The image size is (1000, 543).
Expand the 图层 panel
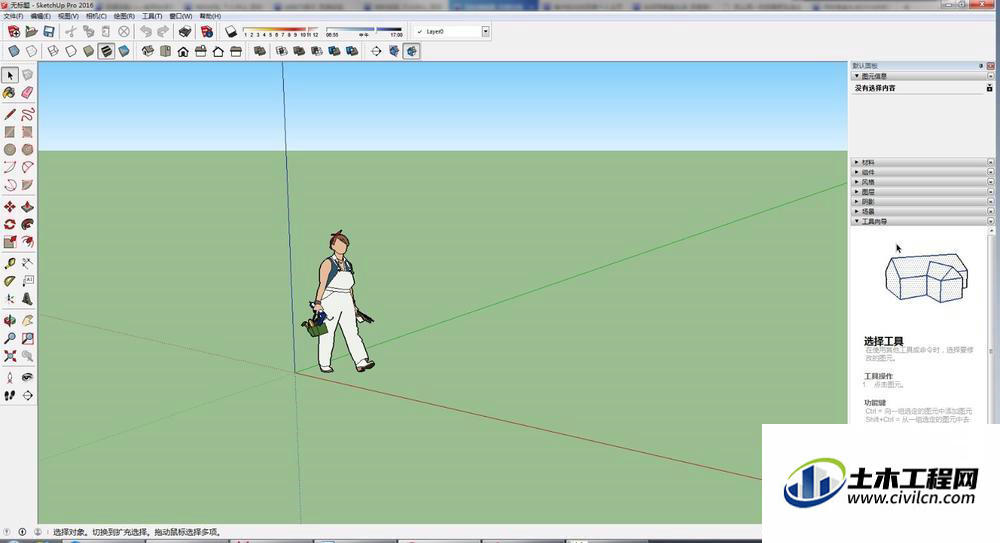click(922, 191)
